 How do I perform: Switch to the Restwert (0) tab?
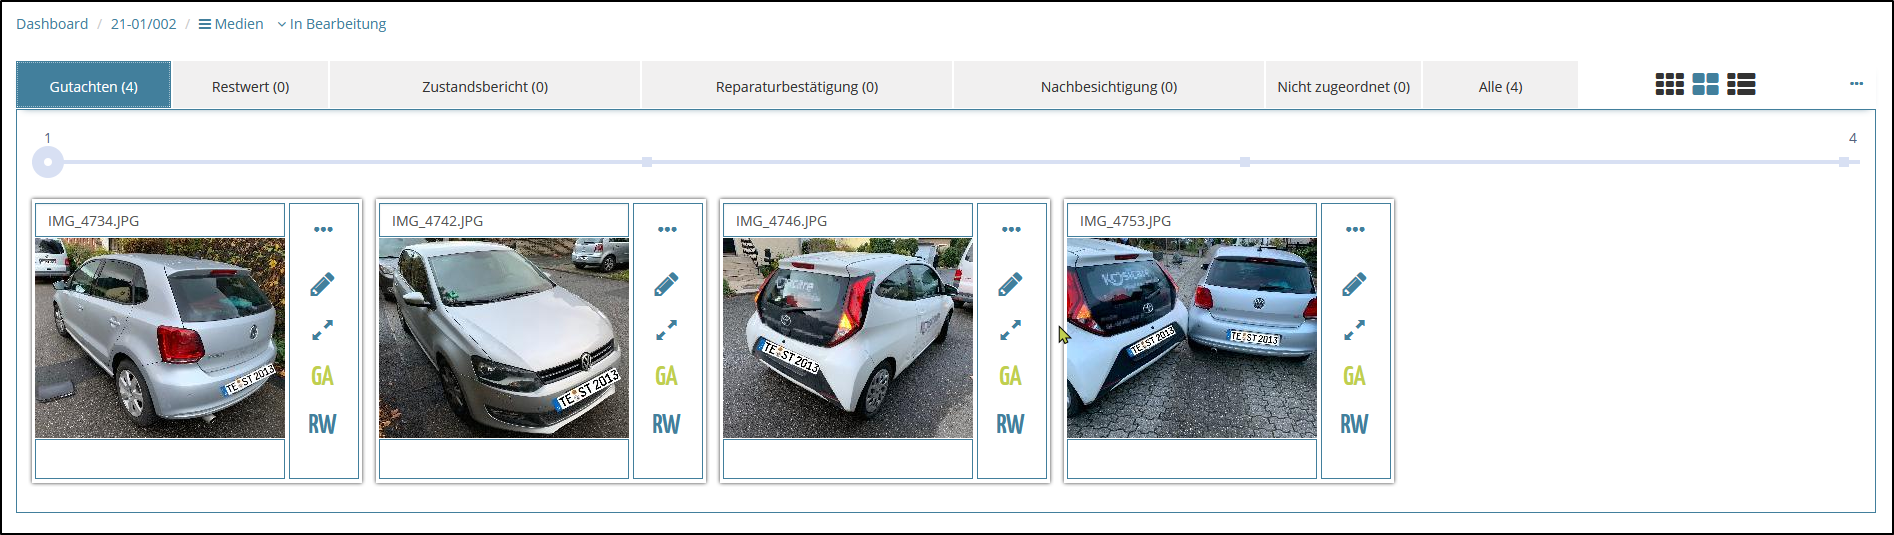[x=250, y=87]
